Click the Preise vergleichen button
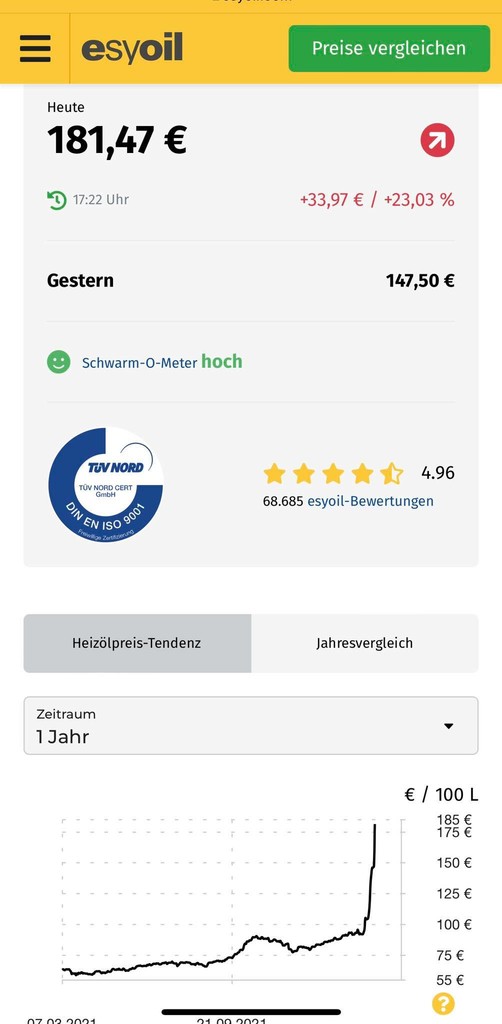 click(x=389, y=48)
